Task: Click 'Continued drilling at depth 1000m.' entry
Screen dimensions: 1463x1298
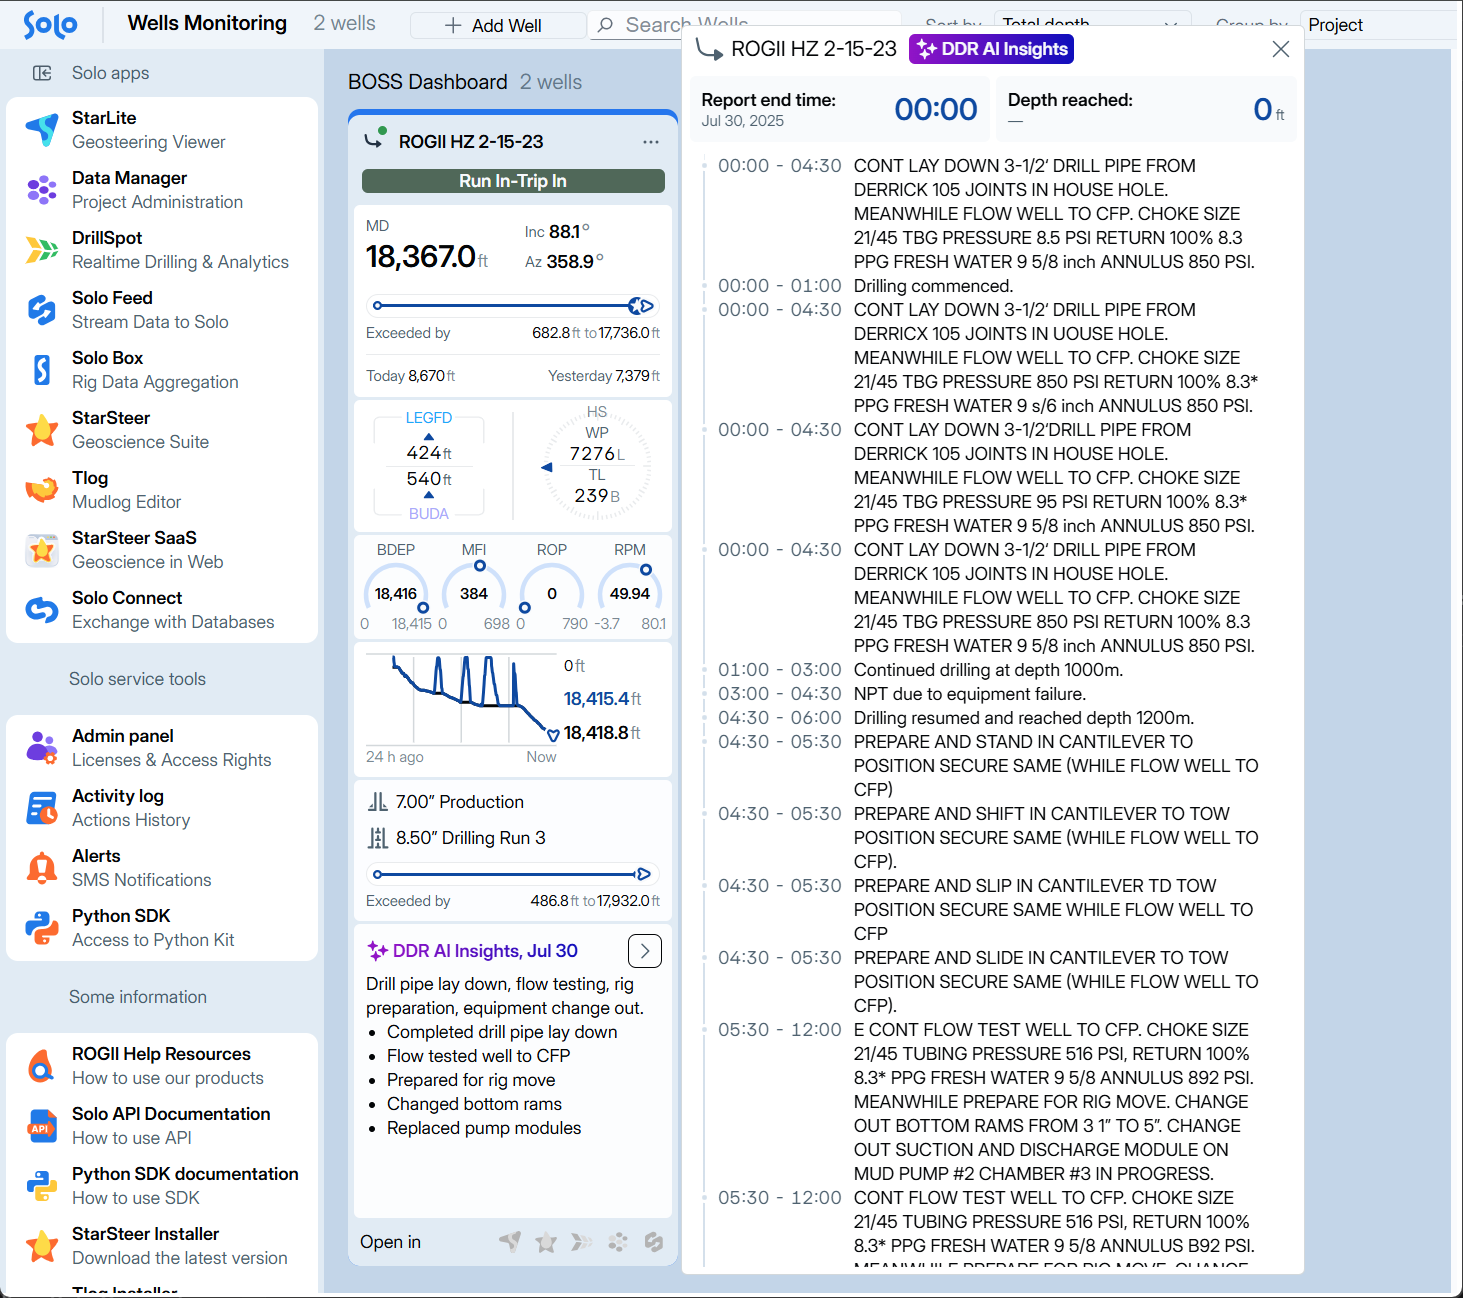Action: 988,670
